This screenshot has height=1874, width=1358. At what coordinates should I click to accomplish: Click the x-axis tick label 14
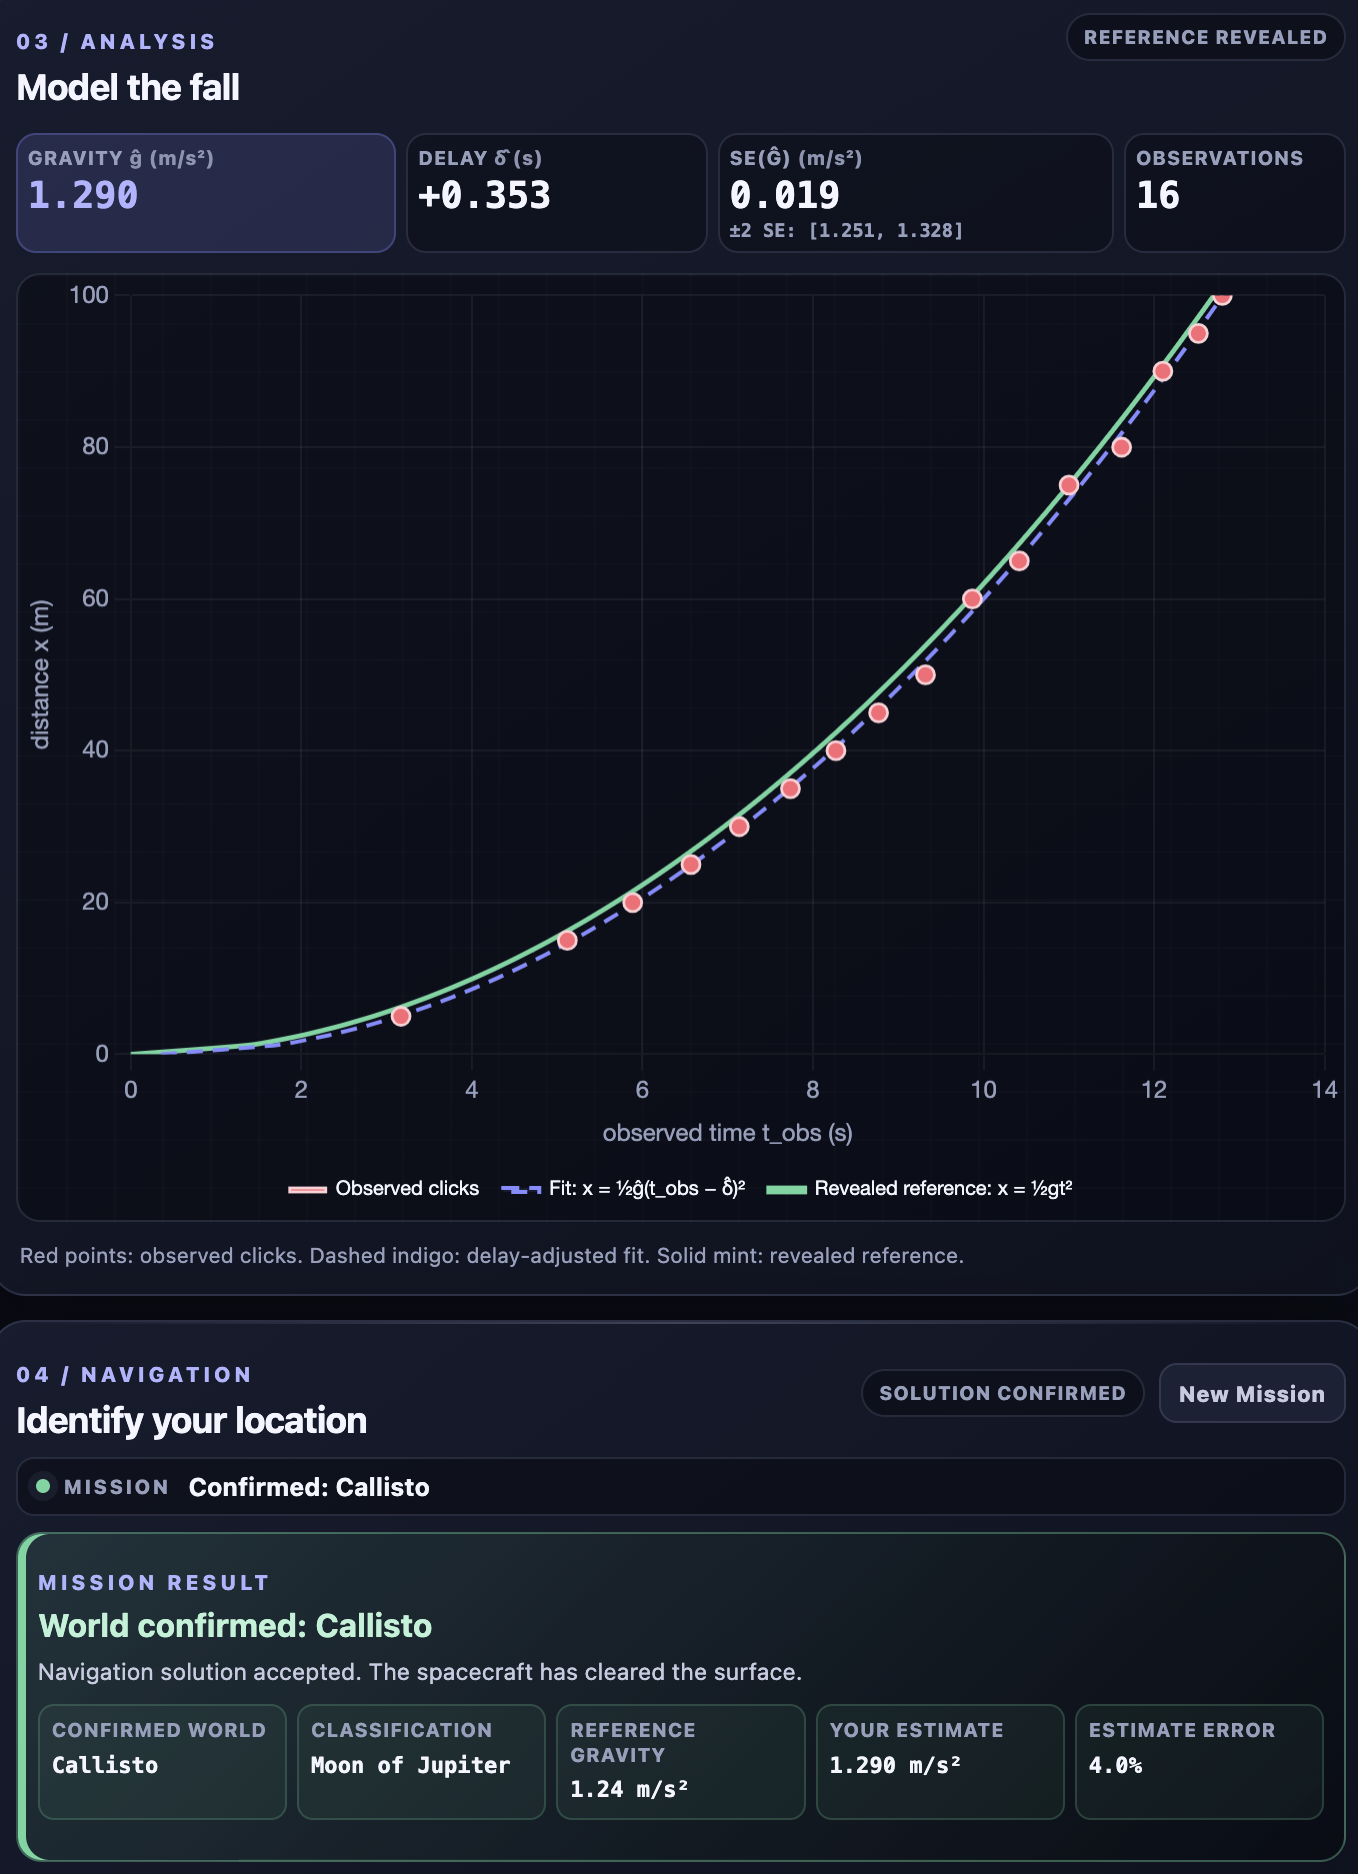tap(1324, 1090)
